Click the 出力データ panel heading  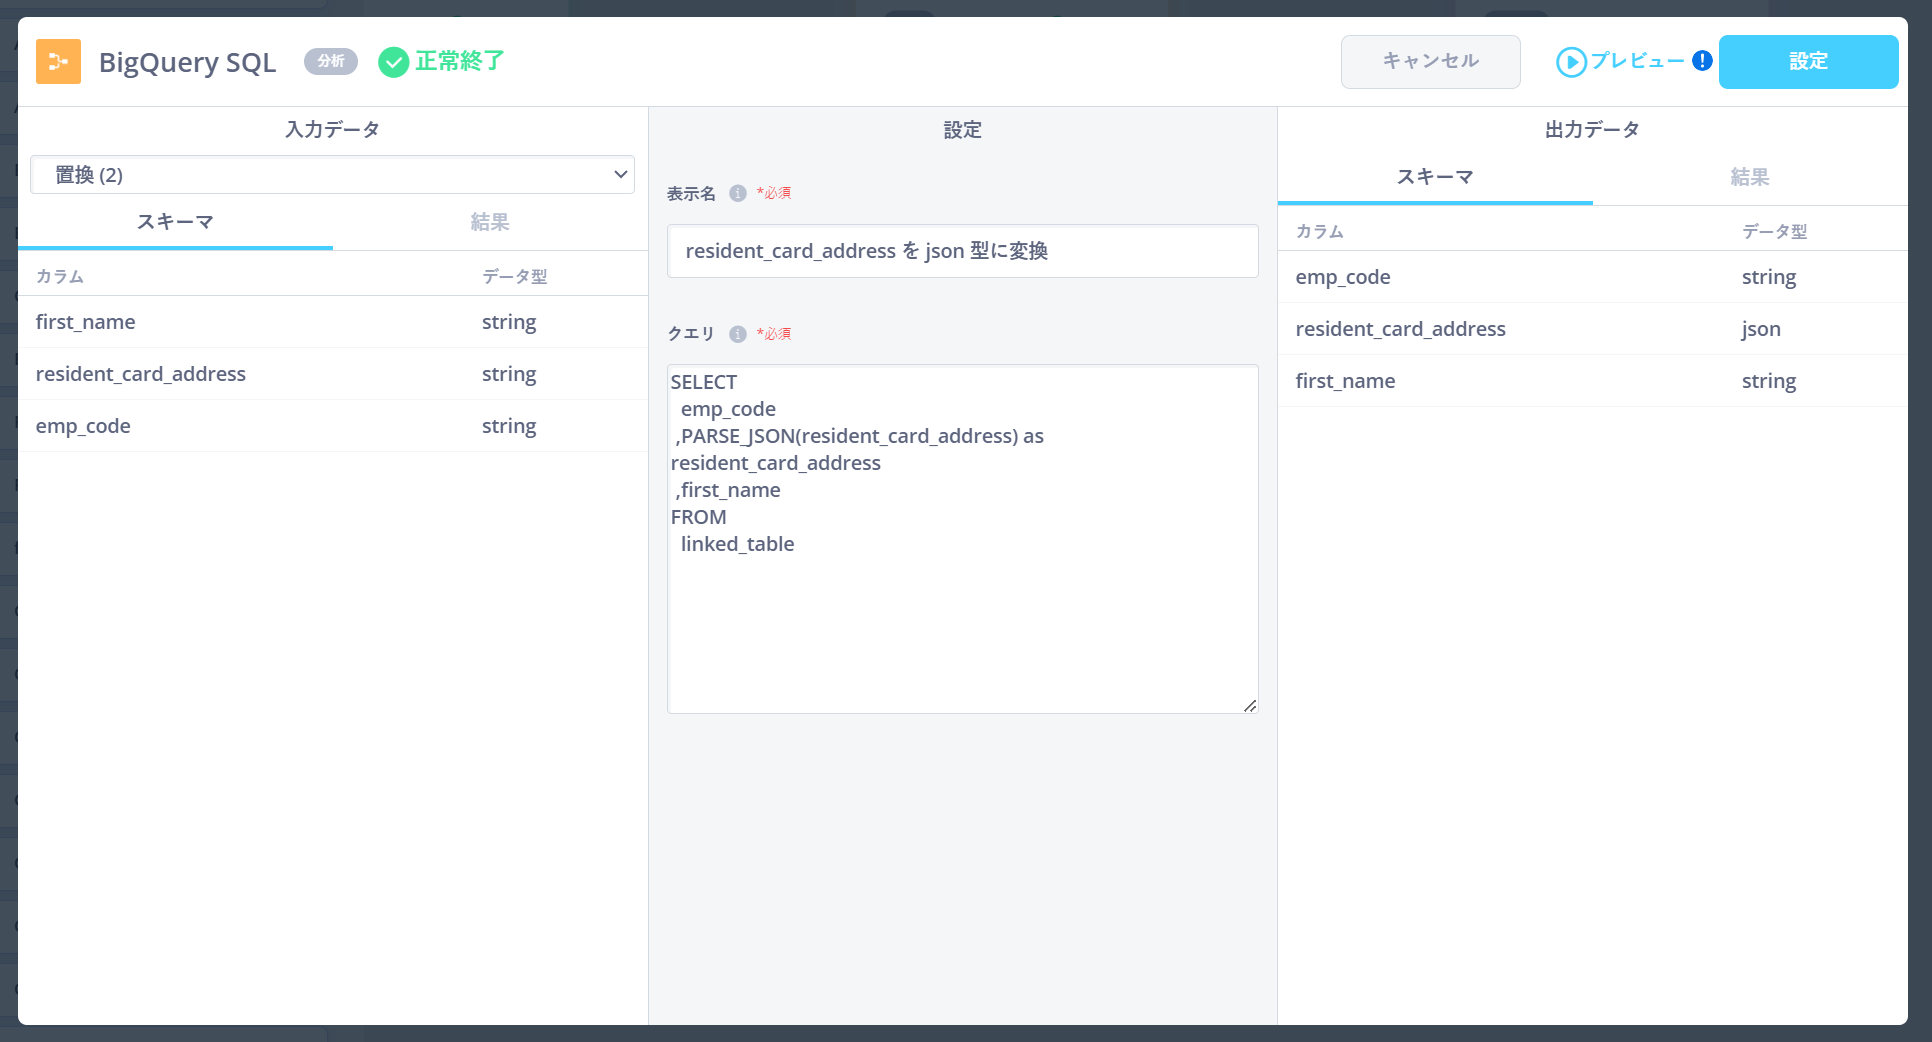pos(1593,129)
